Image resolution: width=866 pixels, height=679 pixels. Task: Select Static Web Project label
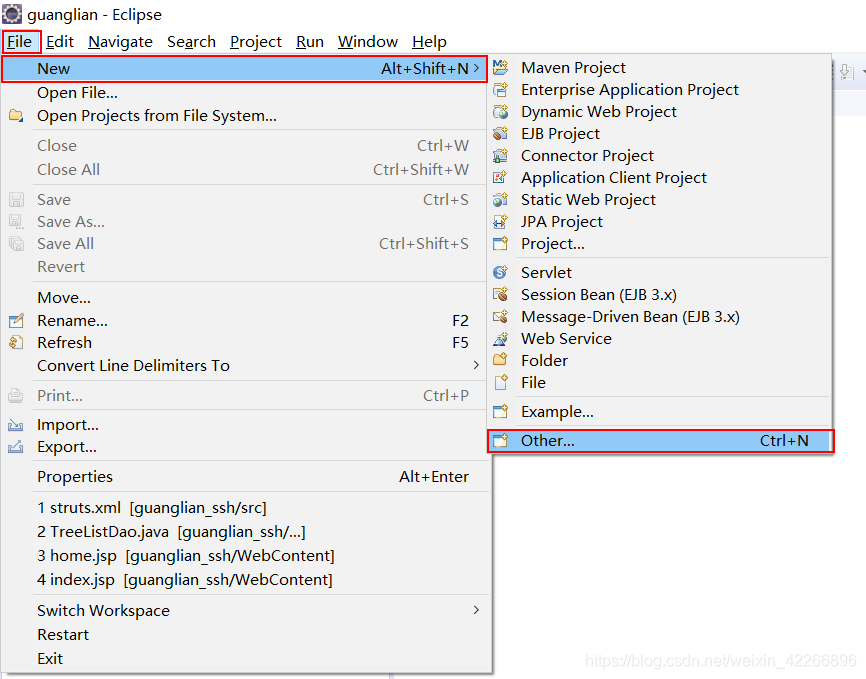tap(588, 199)
